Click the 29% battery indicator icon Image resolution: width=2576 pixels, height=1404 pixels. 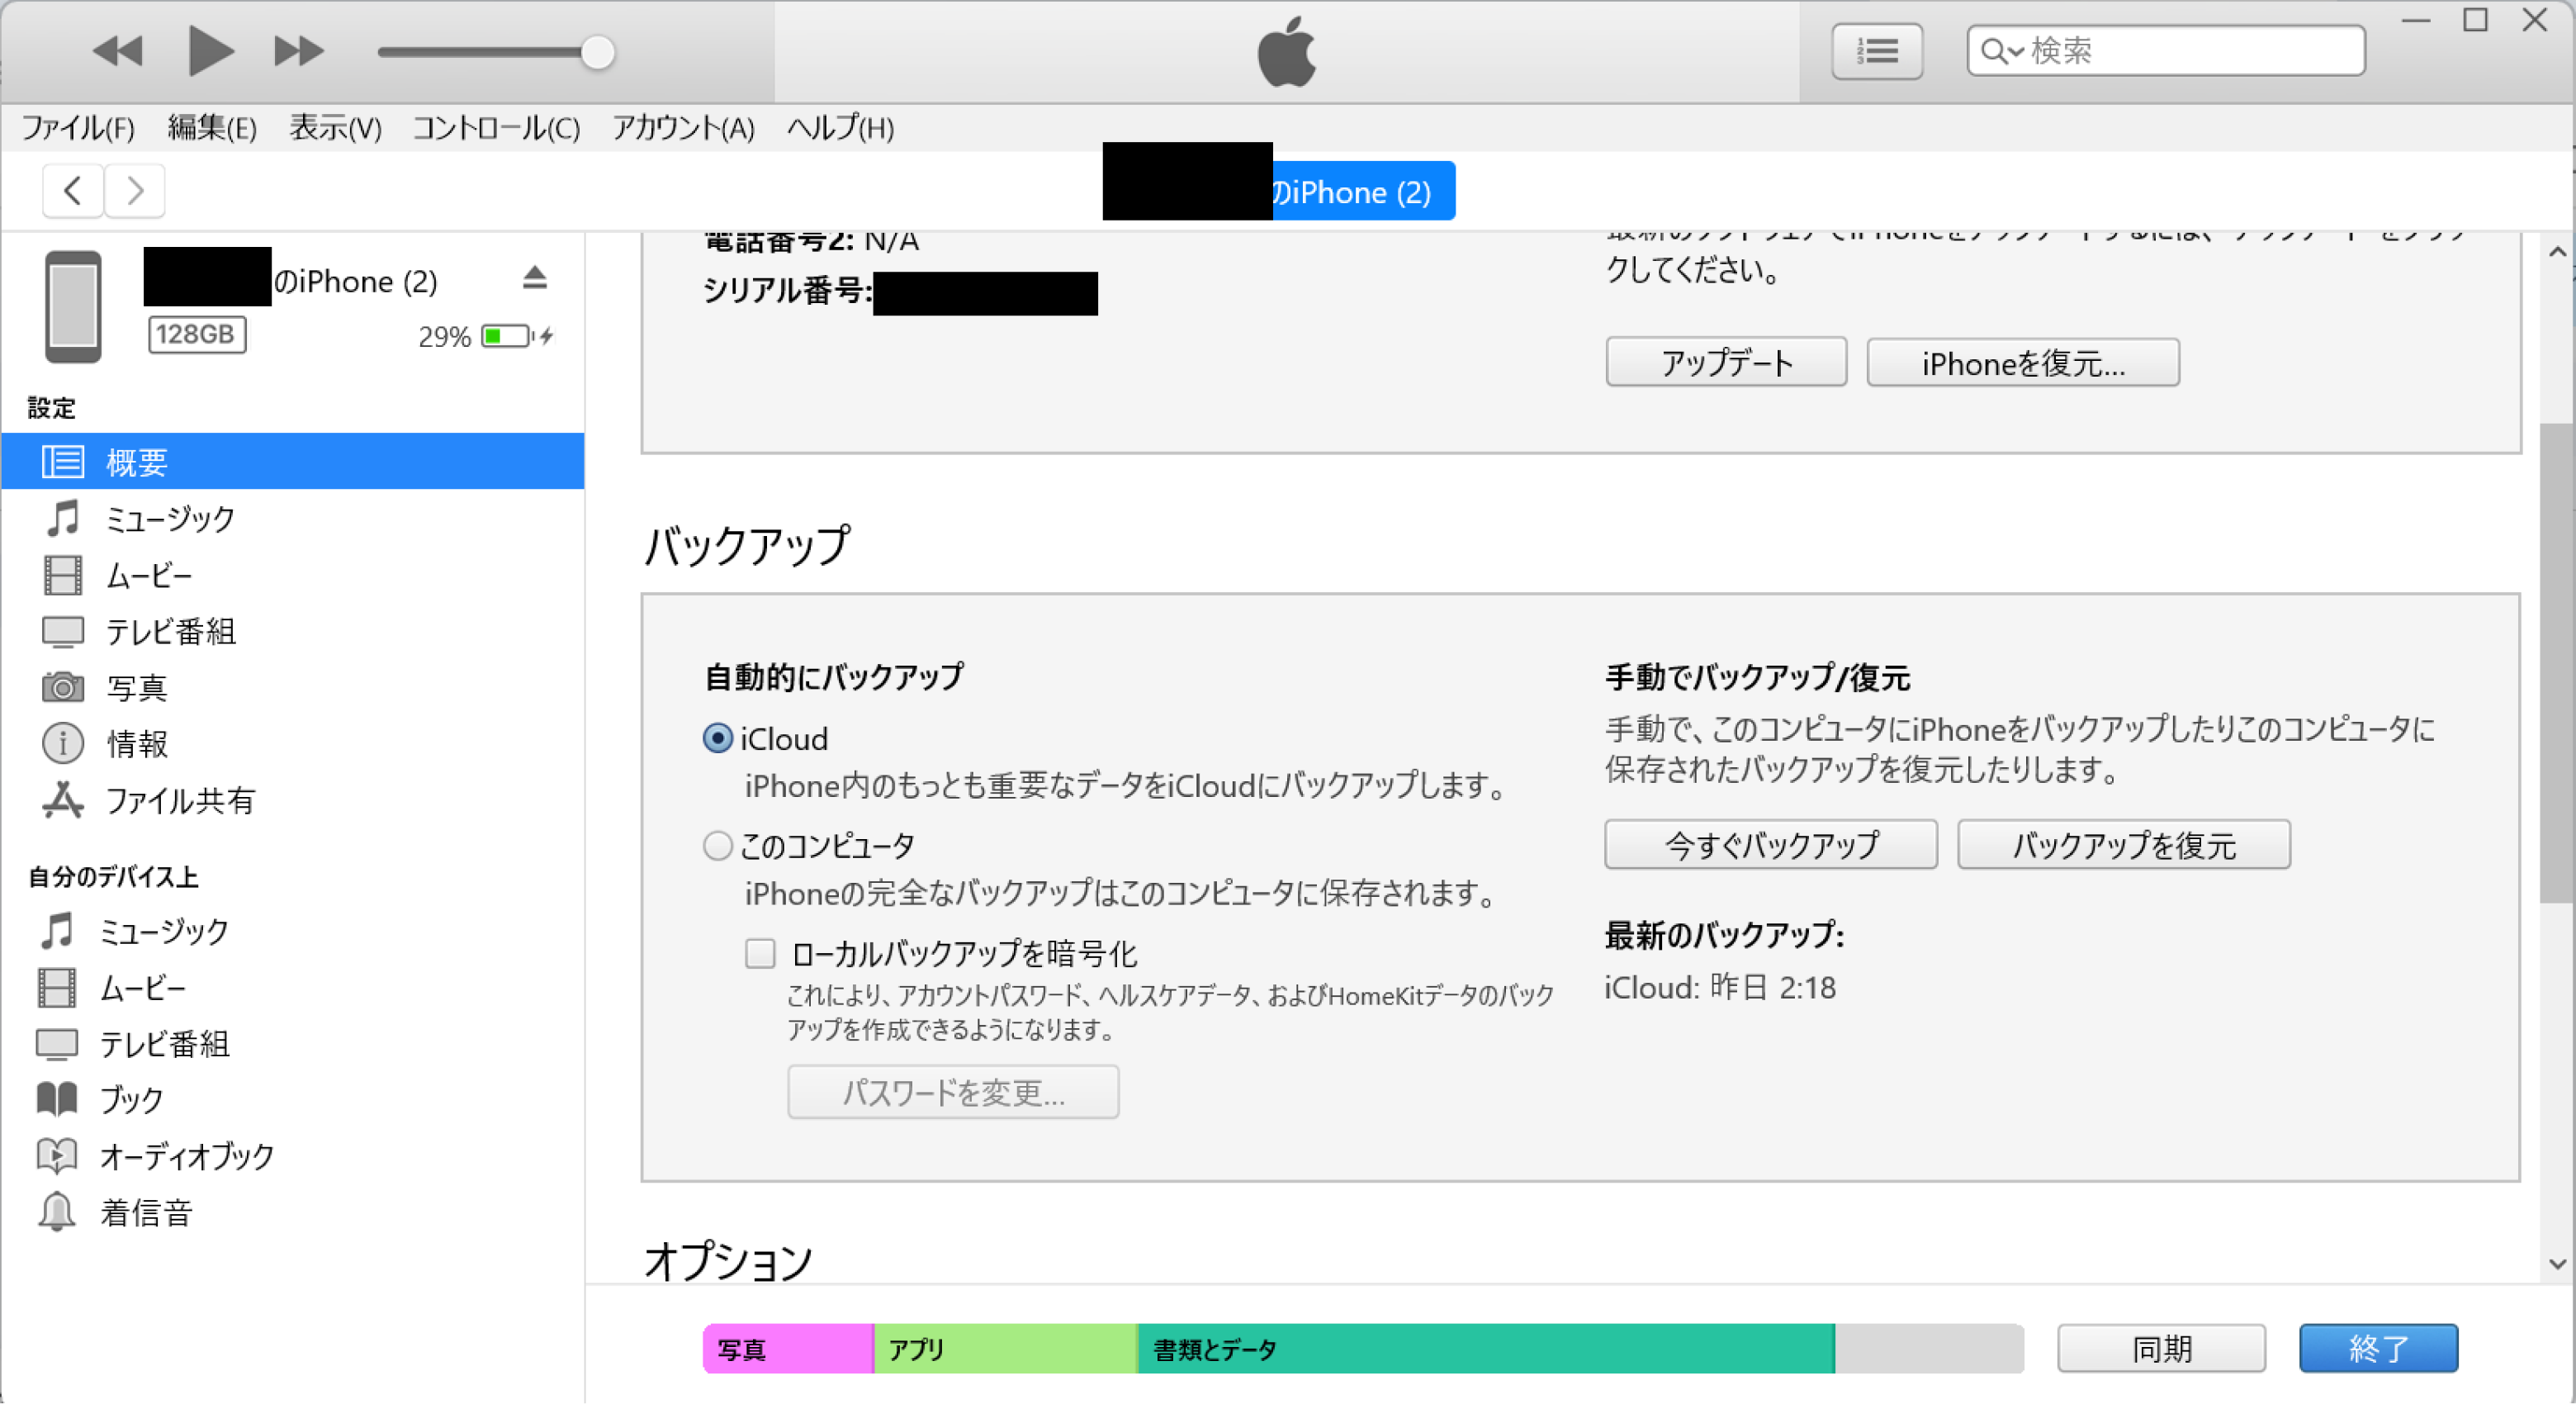(x=515, y=336)
